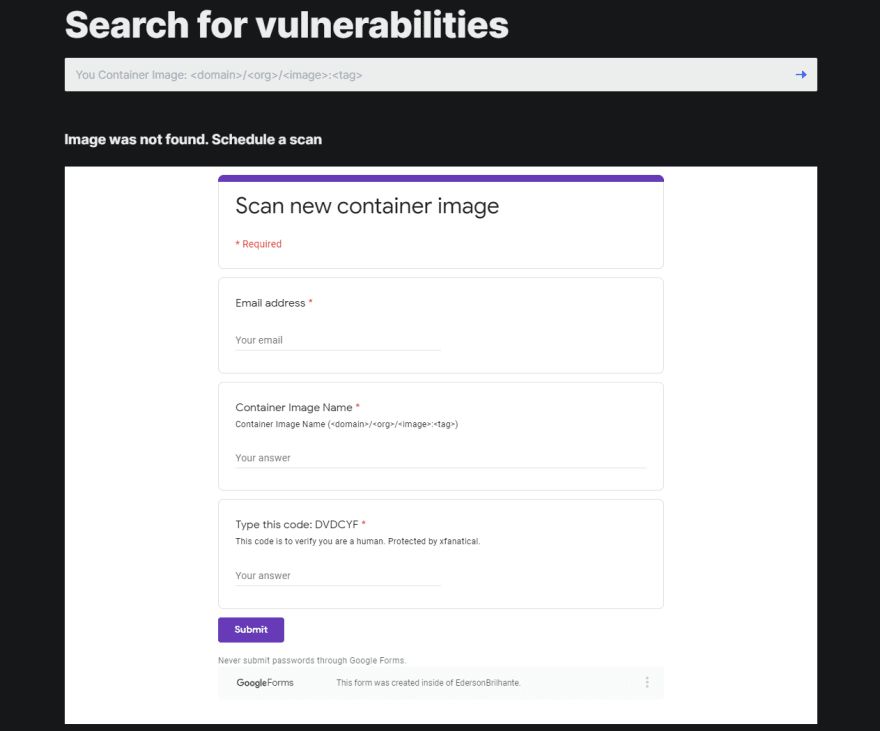Click the blue arrow search submit icon
The width and height of the screenshot is (880, 731).
(800, 75)
